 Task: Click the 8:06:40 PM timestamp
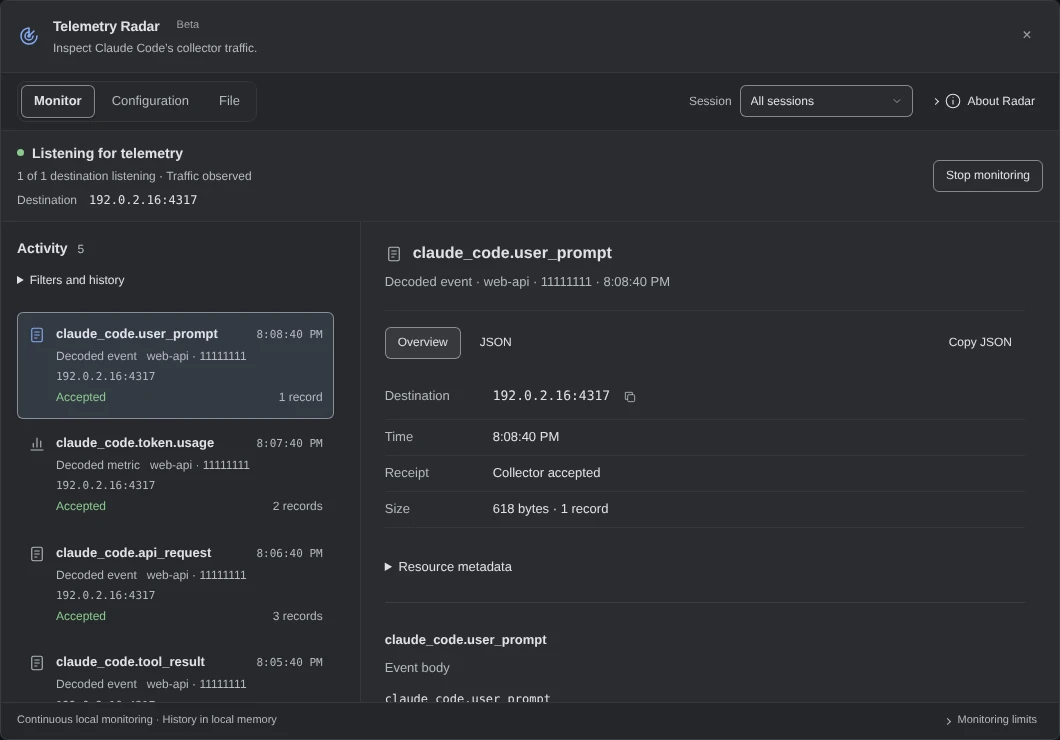289,553
